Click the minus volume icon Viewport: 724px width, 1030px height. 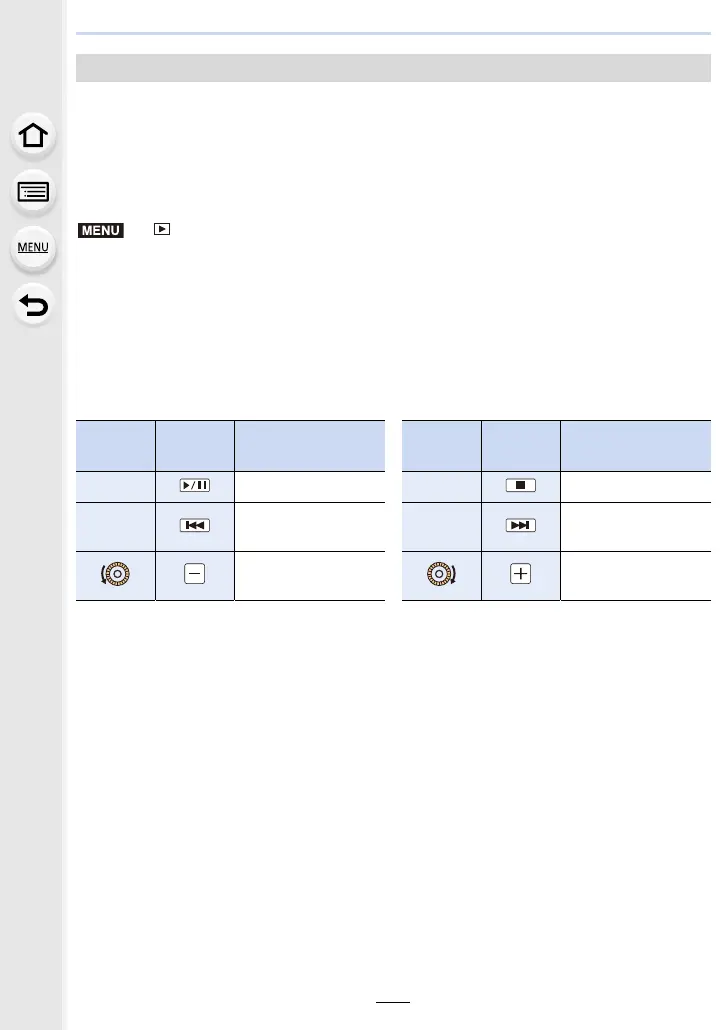pyautogui.click(x=194, y=575)
